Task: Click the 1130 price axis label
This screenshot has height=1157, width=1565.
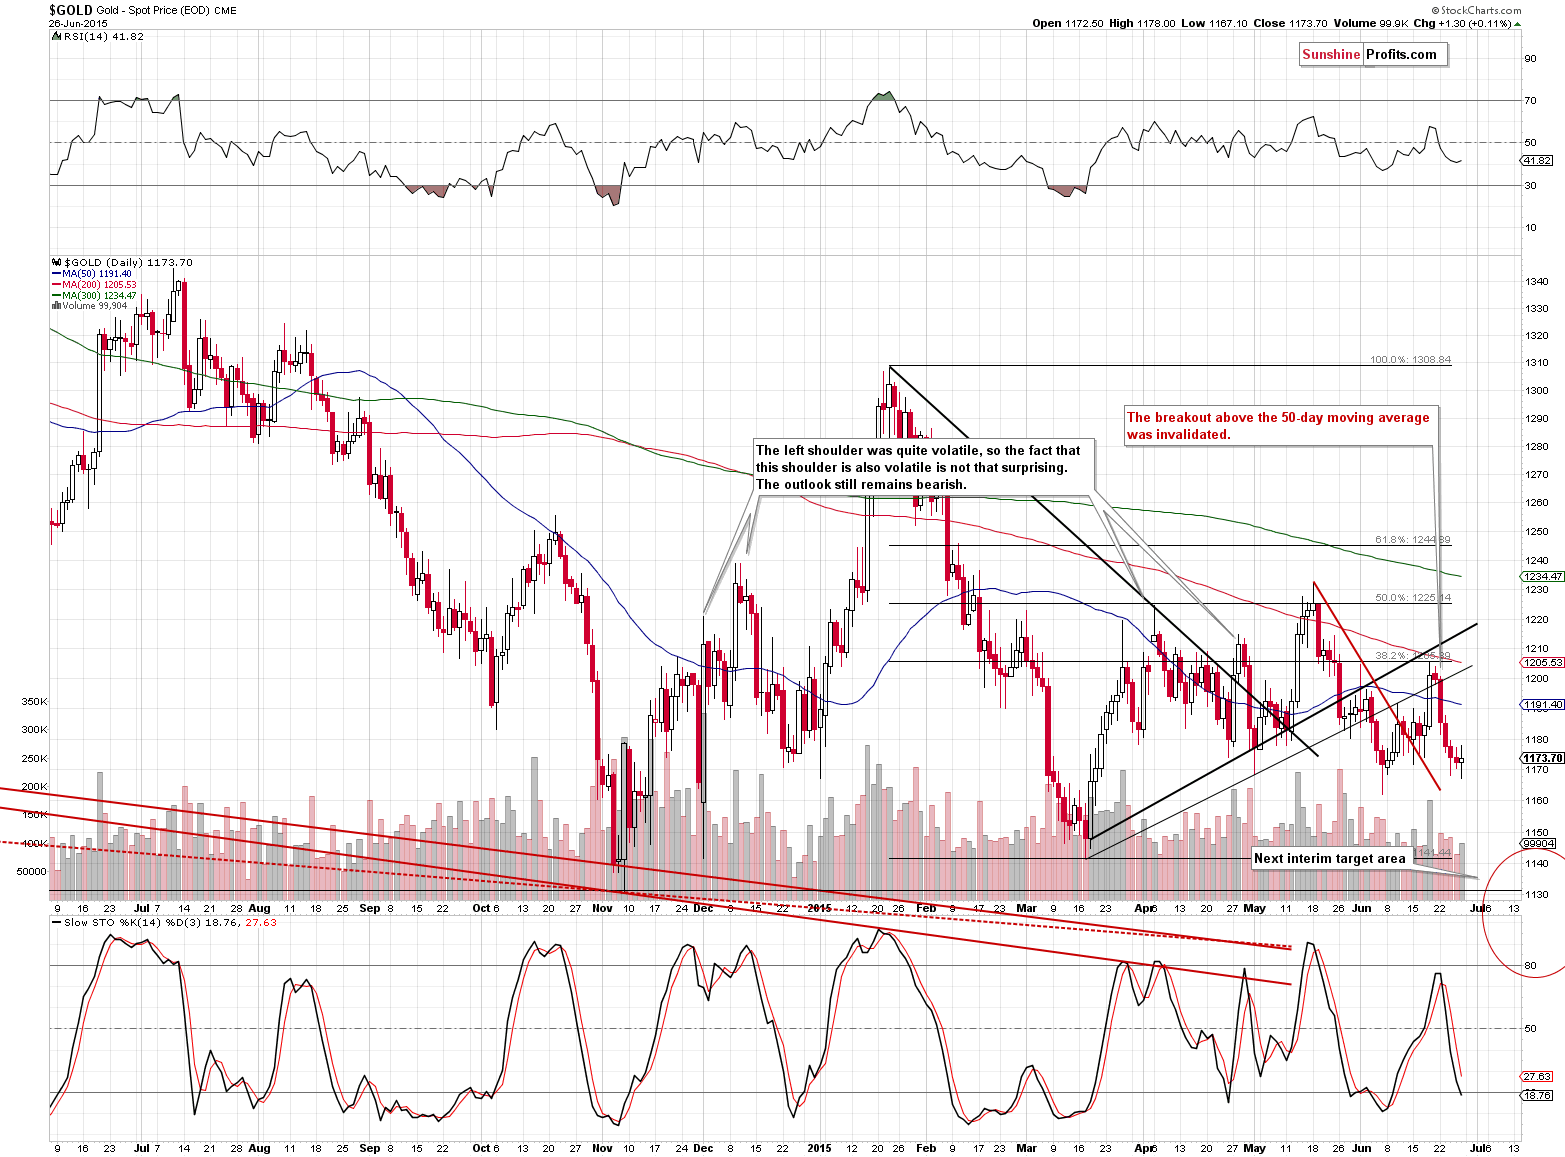Action: pos(1537,895)
